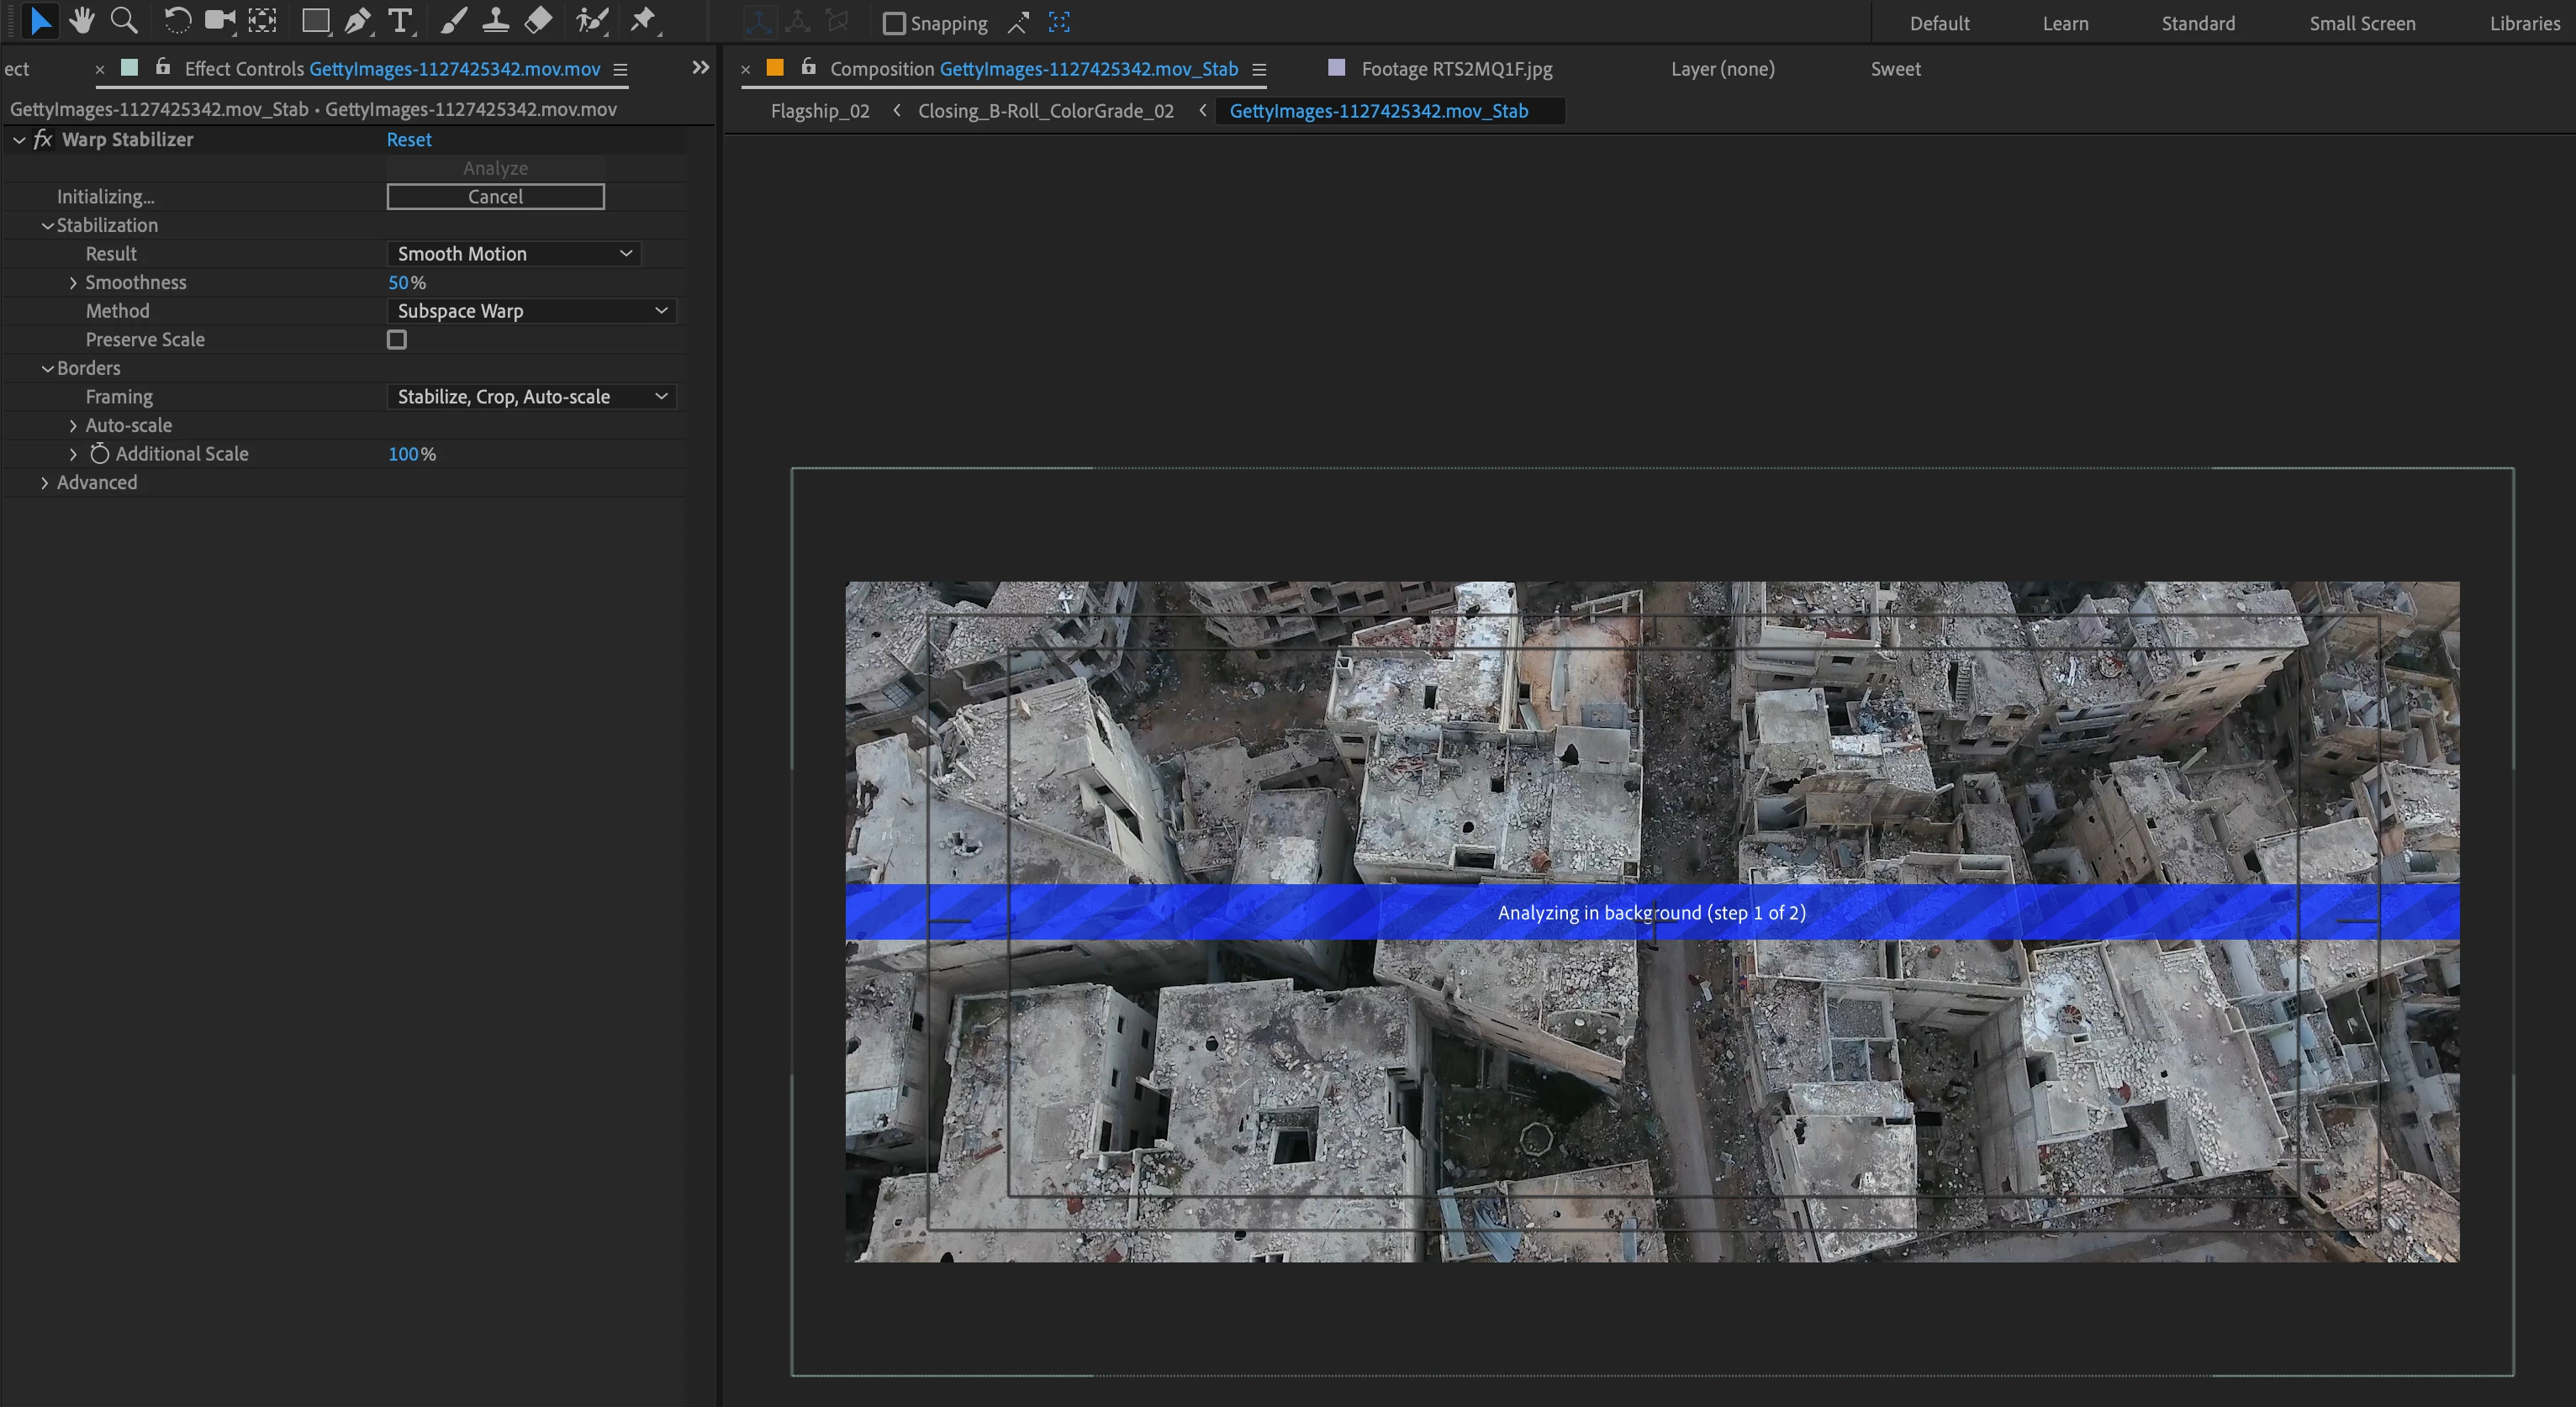Select the Pen tool
The image size is (2576, 1407).
click(357, 21)
